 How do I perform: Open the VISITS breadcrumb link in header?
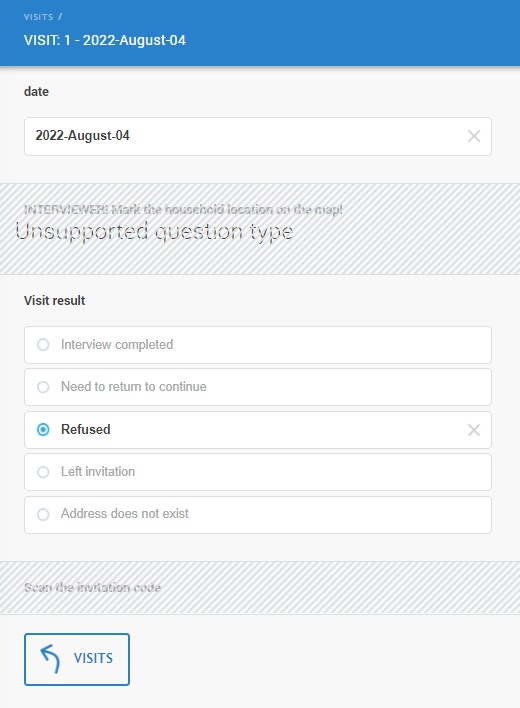pos(38,17)
